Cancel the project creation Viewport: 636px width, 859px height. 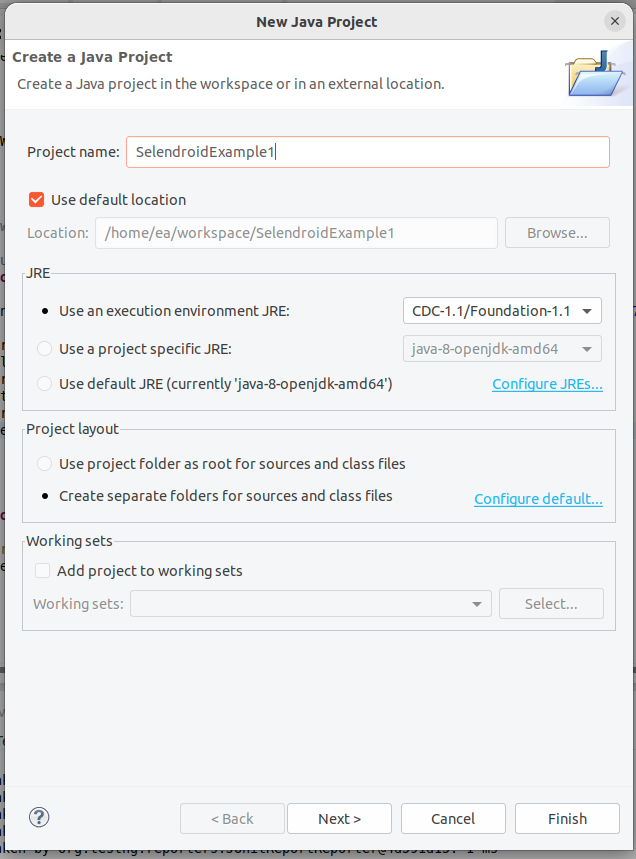pos(453,818)
